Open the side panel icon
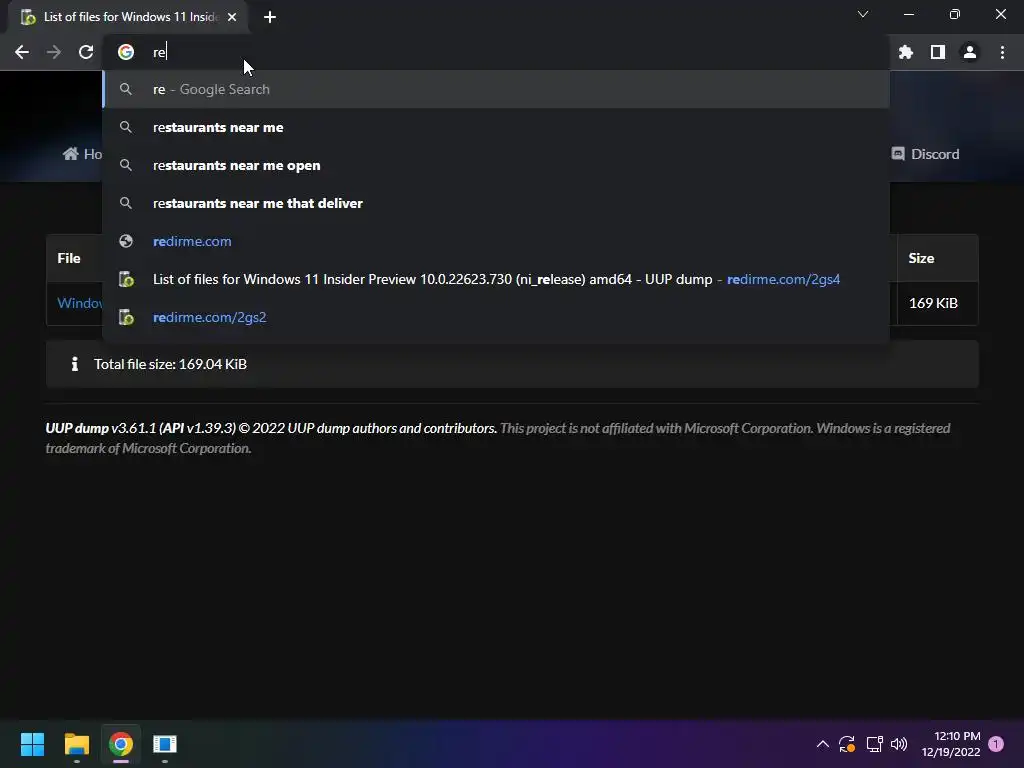Image resolution: width=1024 pixels, height=768 pixels. [938, 52]
